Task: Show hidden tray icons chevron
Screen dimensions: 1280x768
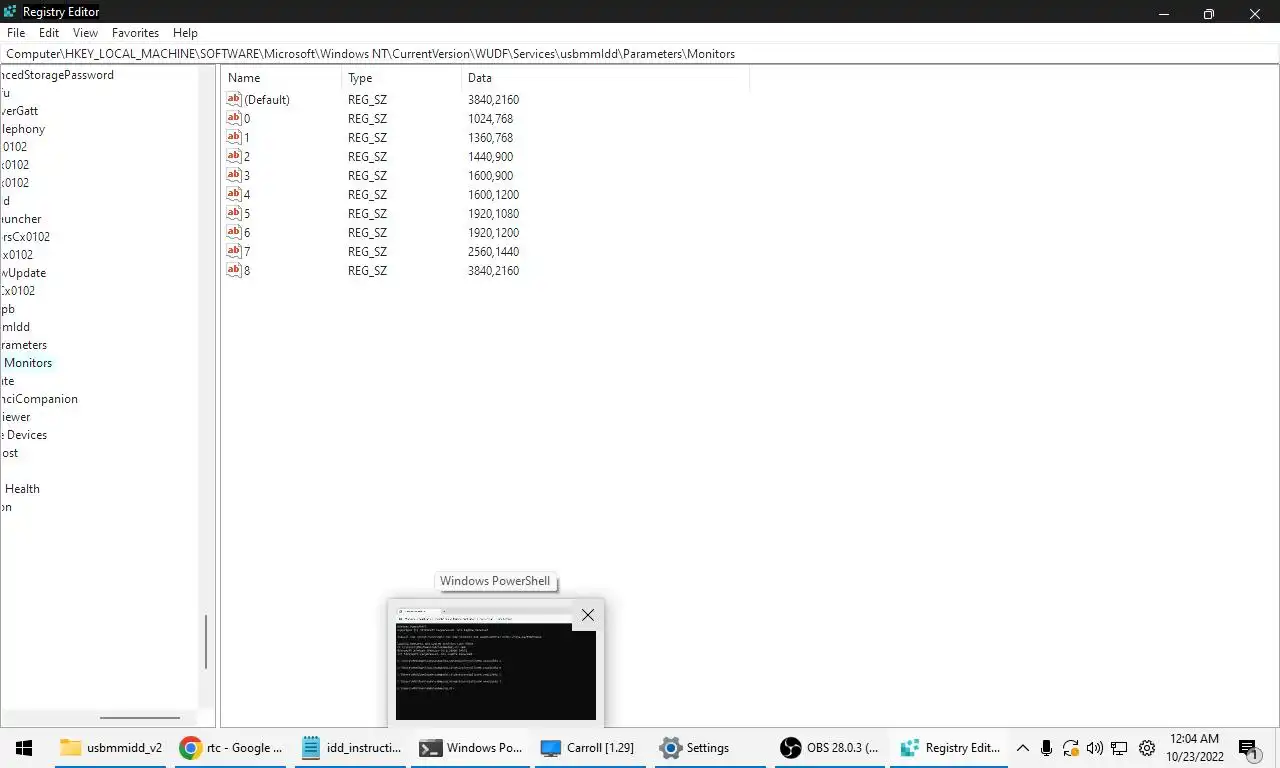Action: coord(1022,748)
